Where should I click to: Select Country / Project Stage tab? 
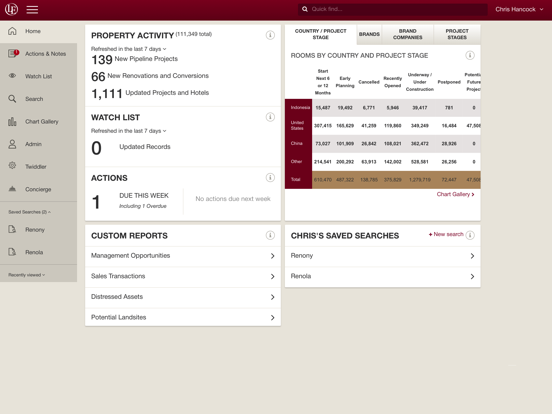[320, 34]
